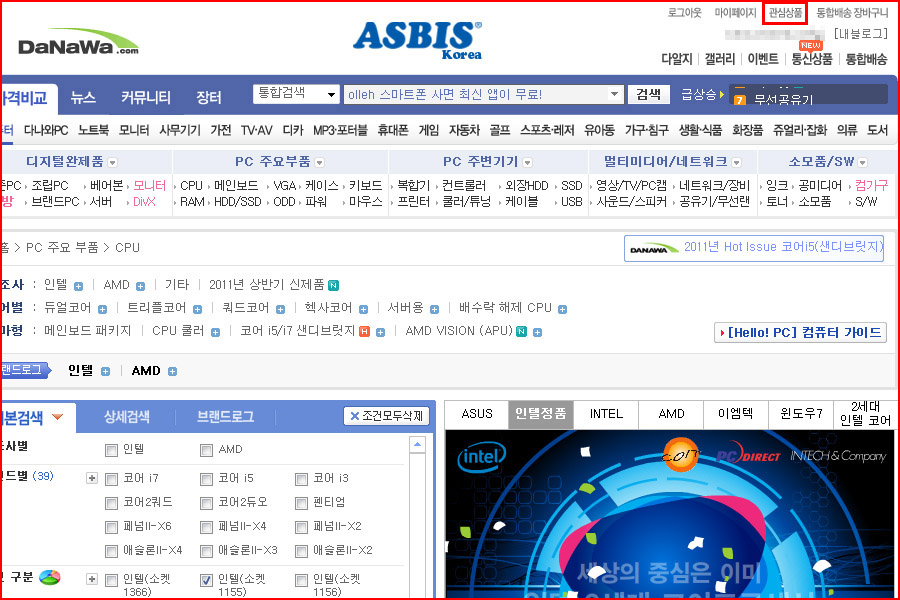This screenshot has height=600, width=900.
Task: Click the 조건모두삭제 clear filters button
Action: coord(386,416)
